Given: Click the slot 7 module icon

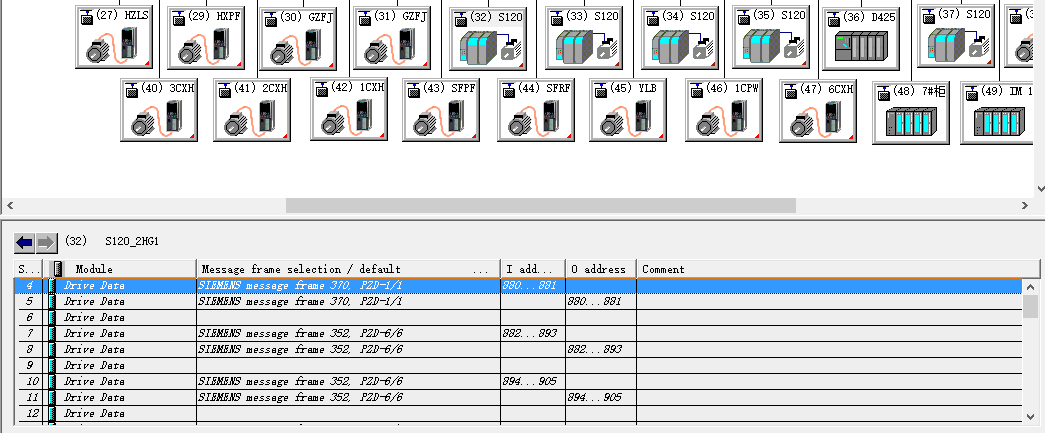Looking at the screenshot, I should click(52, 334).
